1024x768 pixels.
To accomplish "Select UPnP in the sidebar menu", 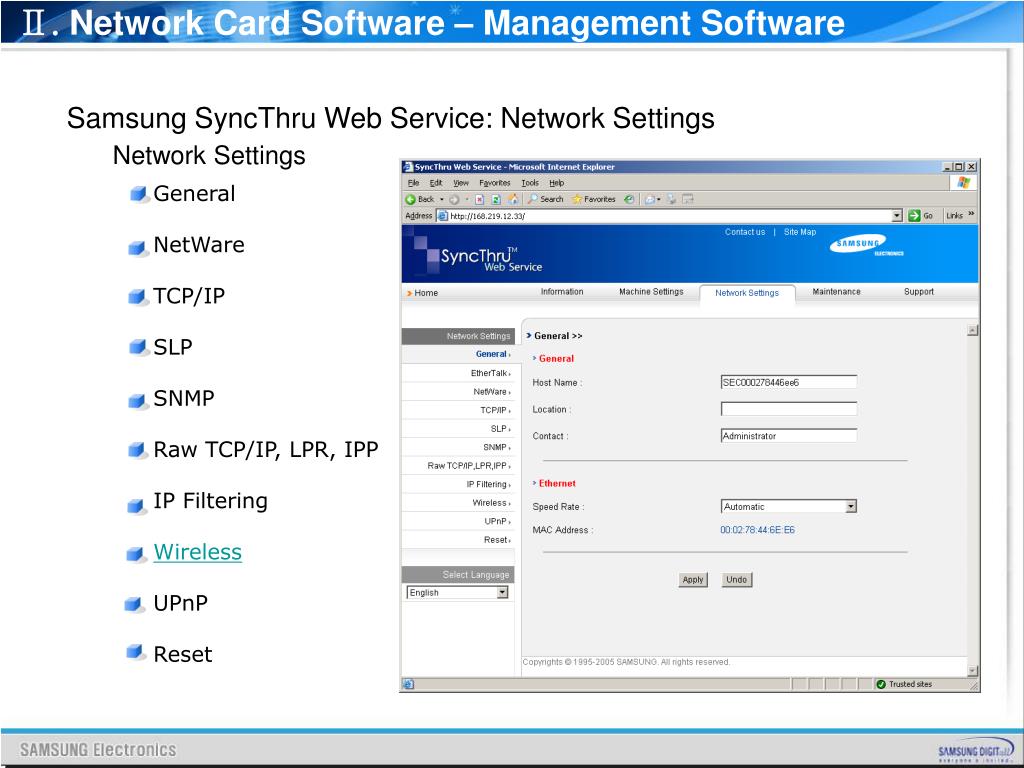I will pos(458,521).
